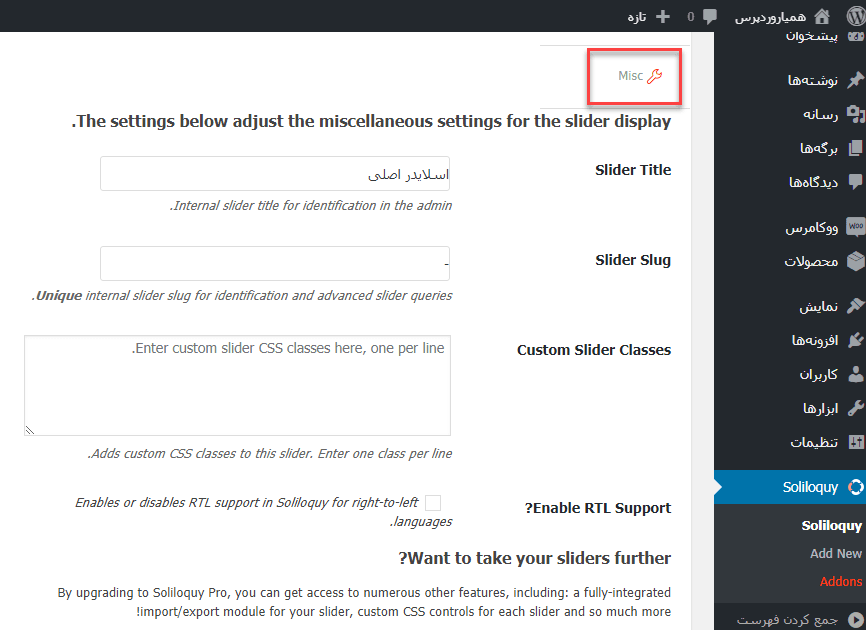Viewport: 866px width, 630px height.
Task: Click the box icon next to محصولات
Action: pos(856,261)
